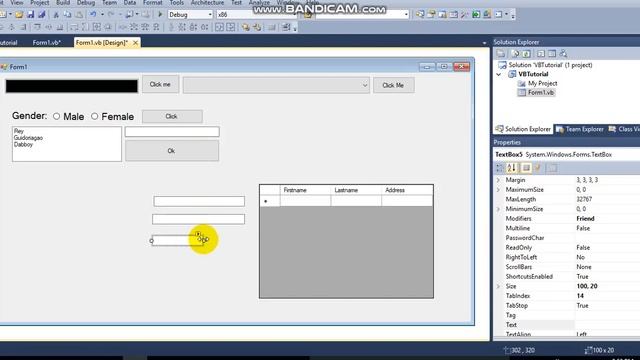Image resolution: width=640 pixels, height=360 pixels.
Task: Click the 'Click me' button beside black box
Action: click(x=160, y=84)
